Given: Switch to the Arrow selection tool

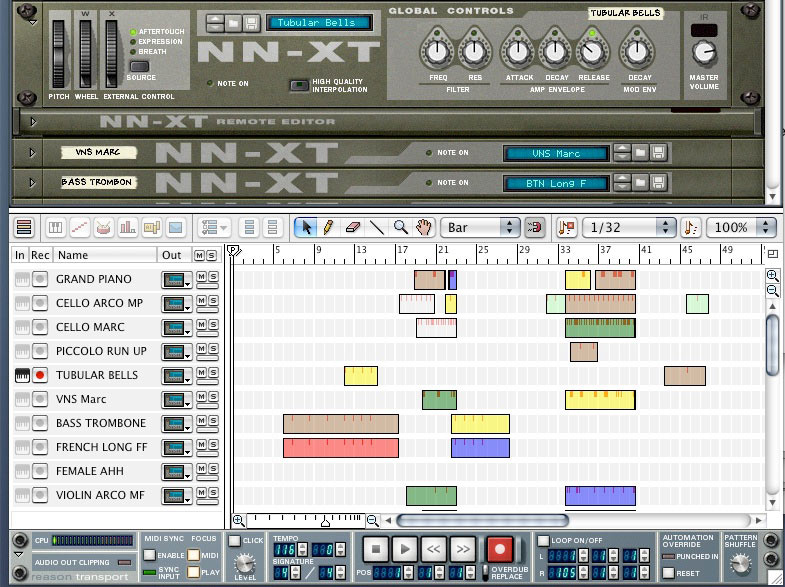Looking at the screenshot, I should [x=305, y=228].
